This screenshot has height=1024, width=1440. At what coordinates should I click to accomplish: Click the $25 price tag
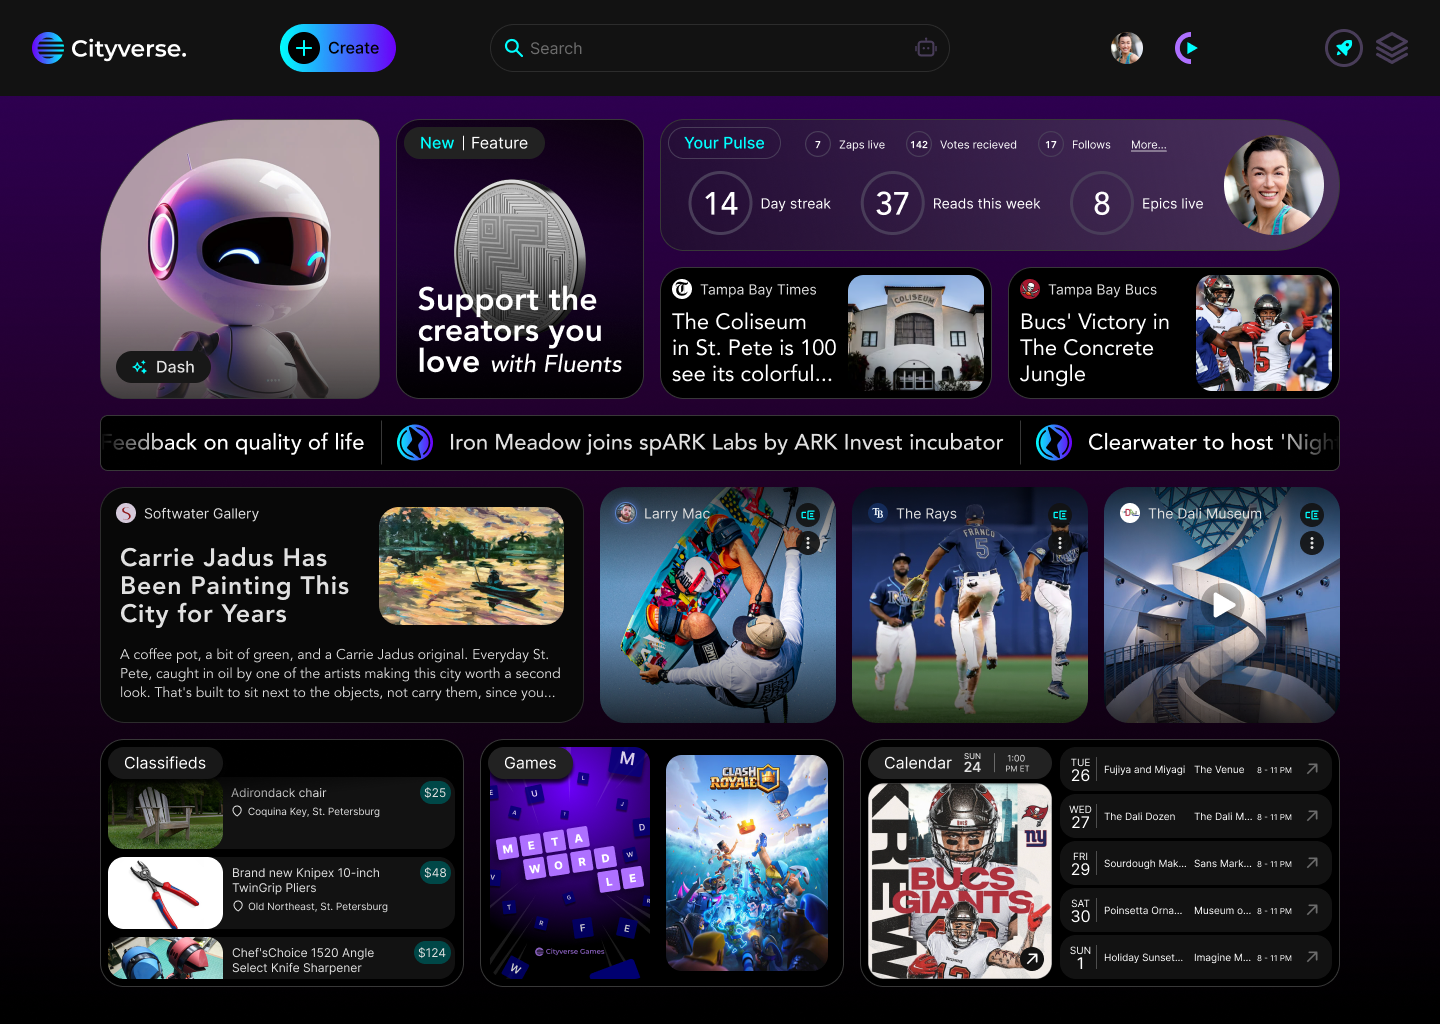435,793
